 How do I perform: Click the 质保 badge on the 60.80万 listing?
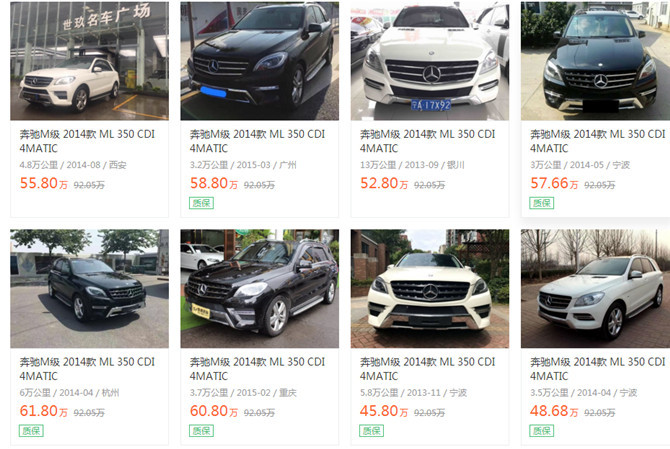[201, 431]
